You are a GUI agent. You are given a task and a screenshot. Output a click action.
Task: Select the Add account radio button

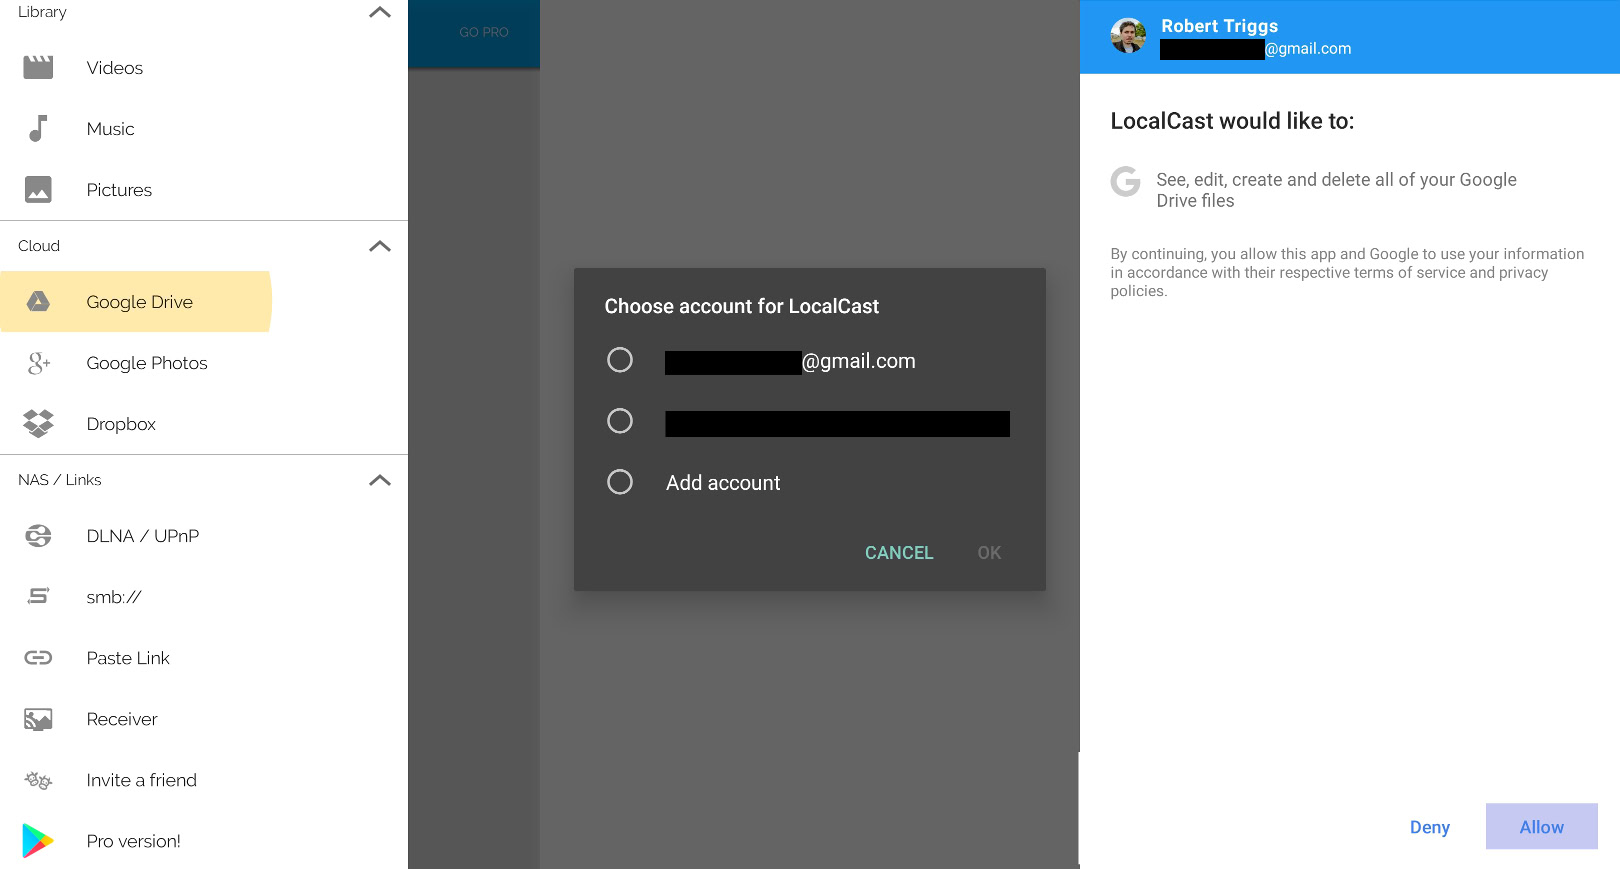(x=620, y=482)
